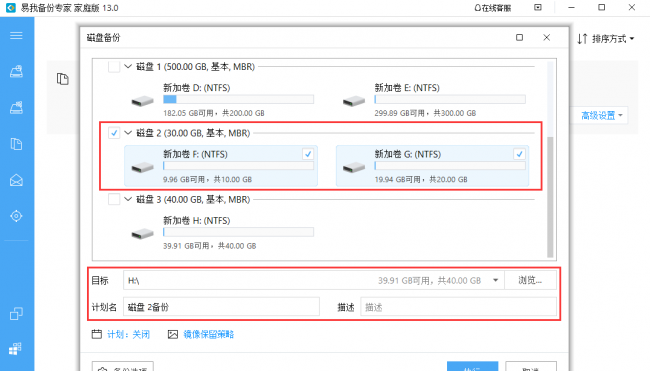This screenshot has height=371, width=650.
Task: Open the image retention policy link
Action: [209, 335]
